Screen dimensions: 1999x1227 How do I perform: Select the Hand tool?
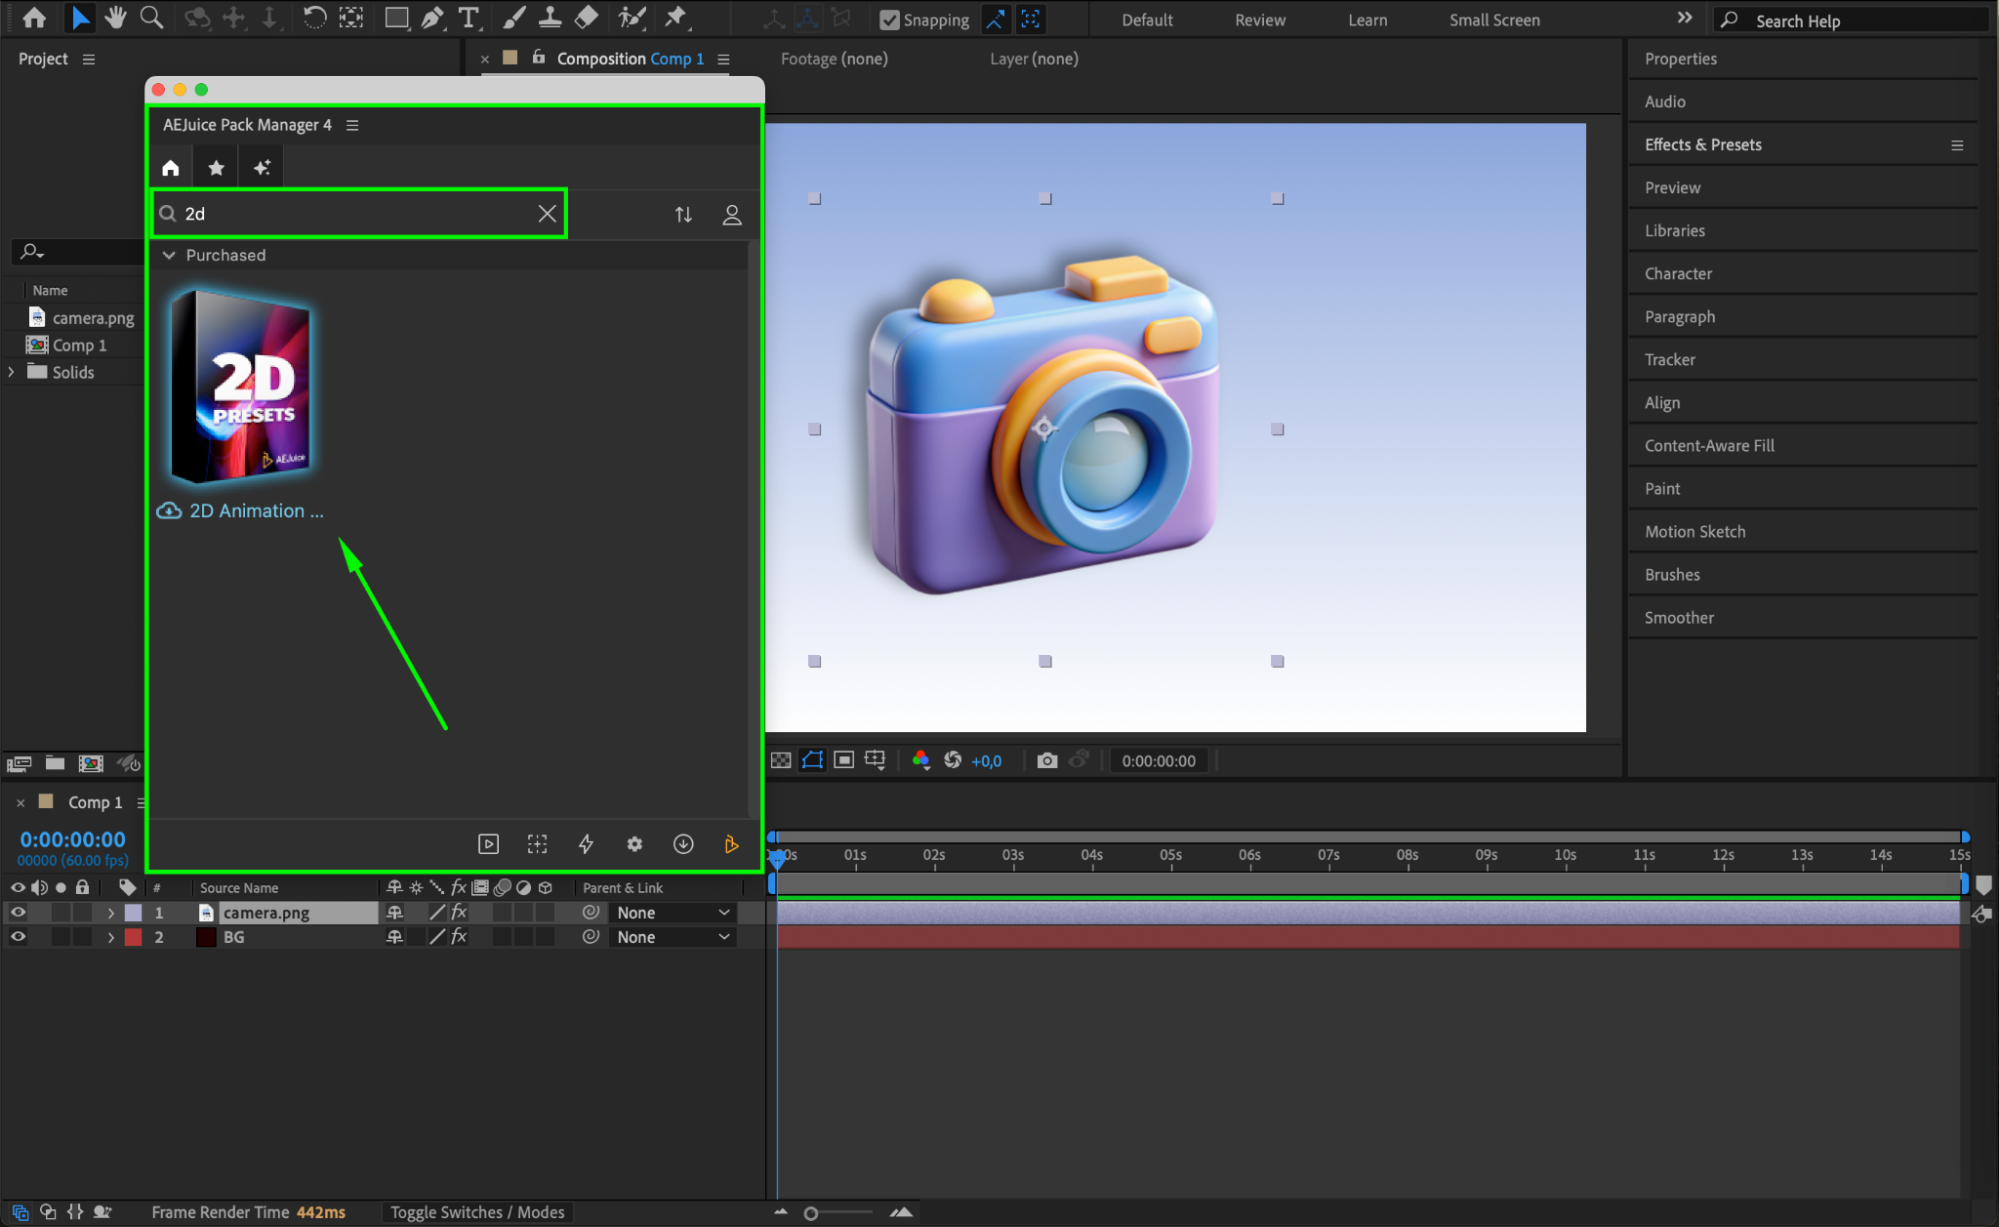click(x=116, y=18)
